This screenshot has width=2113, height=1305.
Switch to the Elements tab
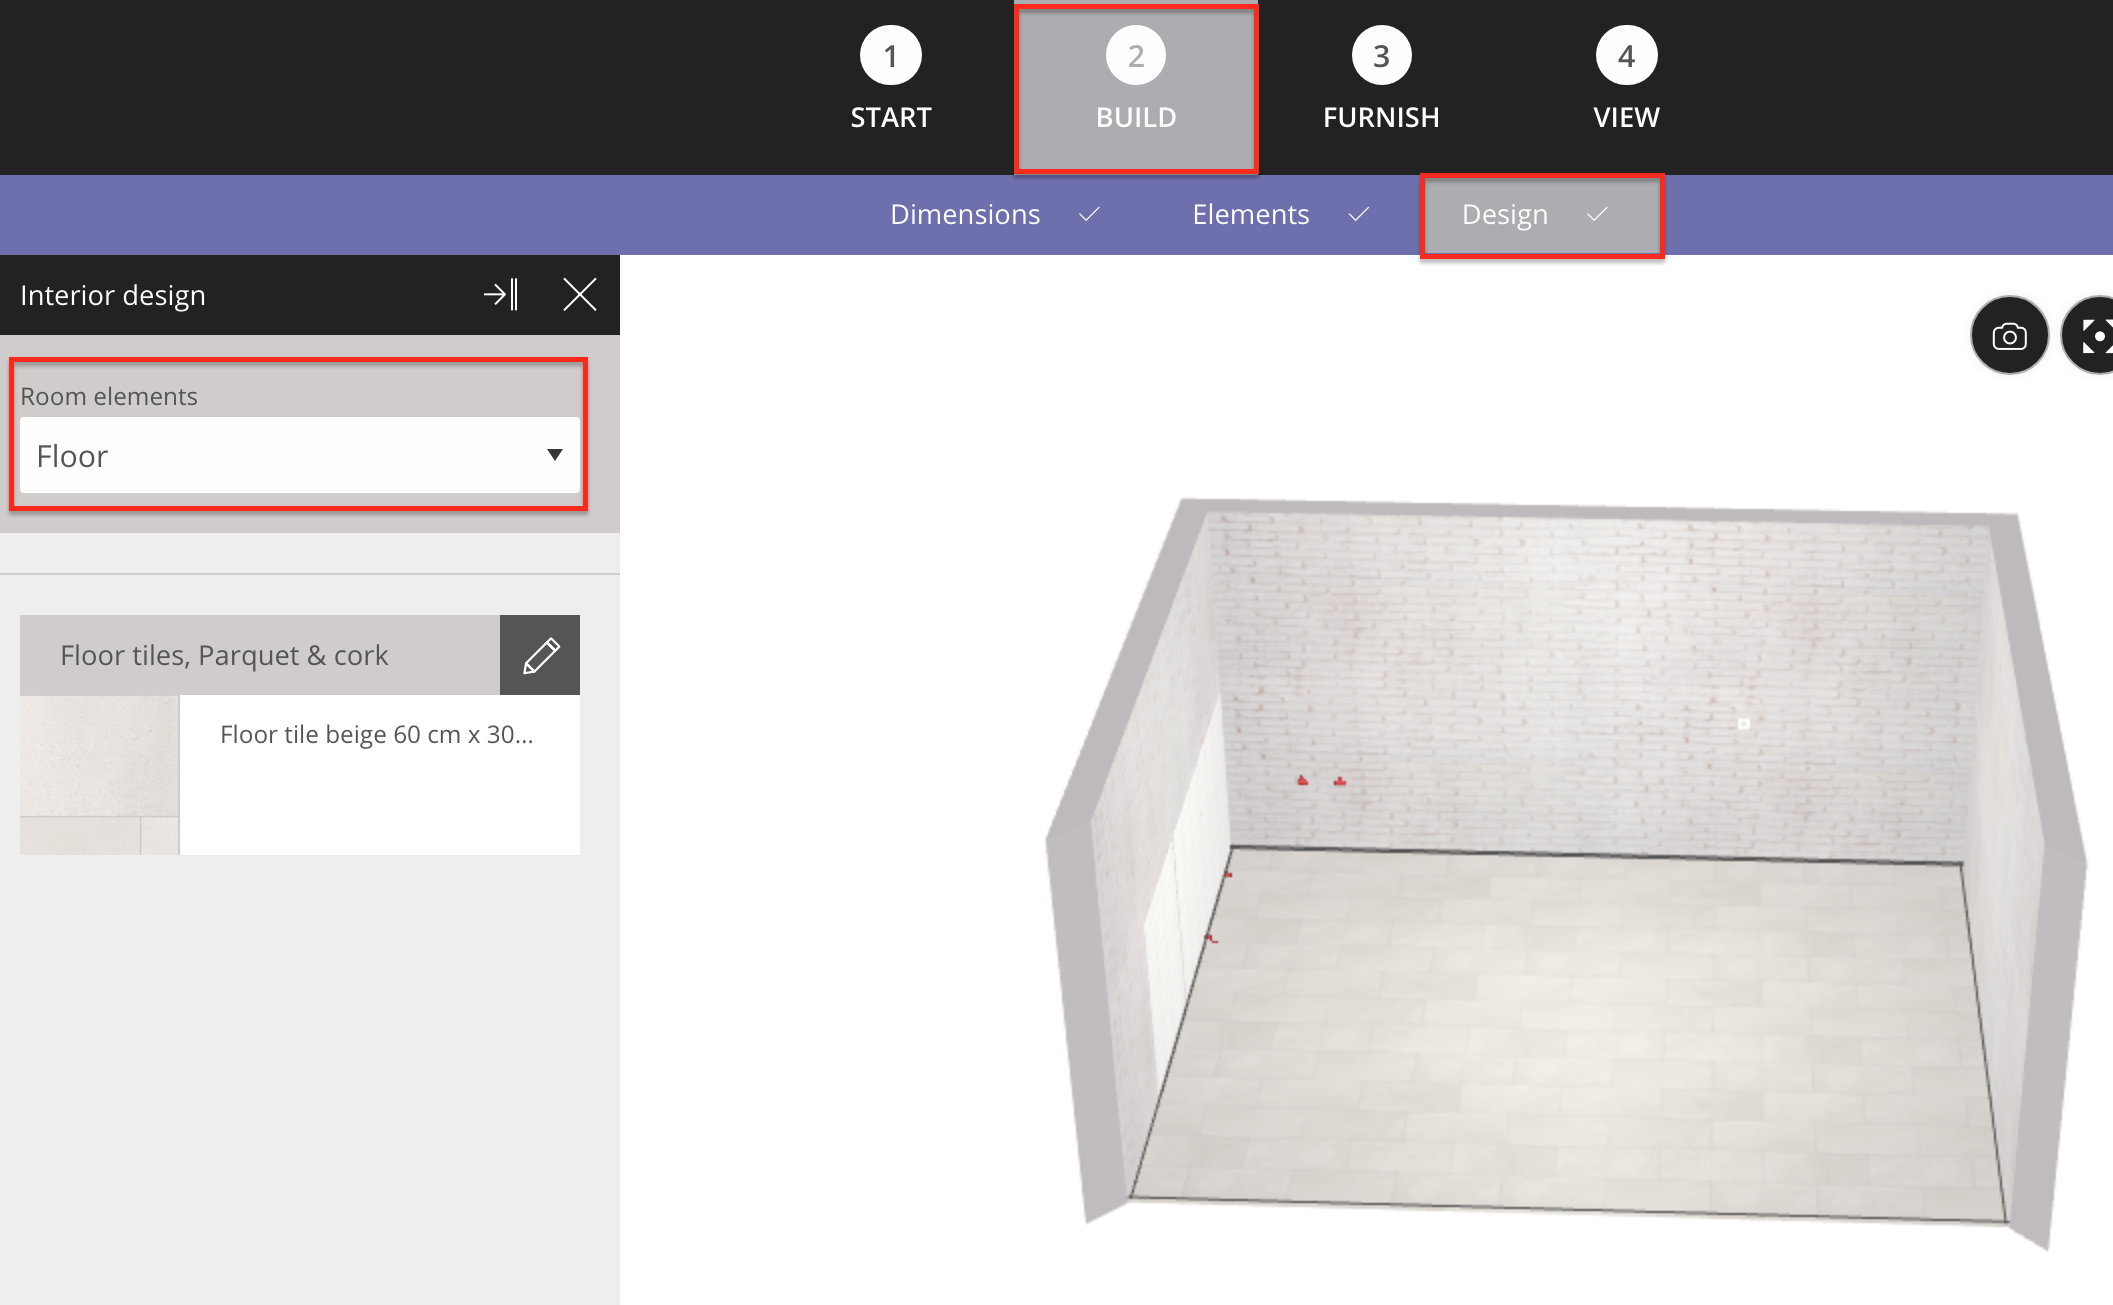coord(1250,214)
